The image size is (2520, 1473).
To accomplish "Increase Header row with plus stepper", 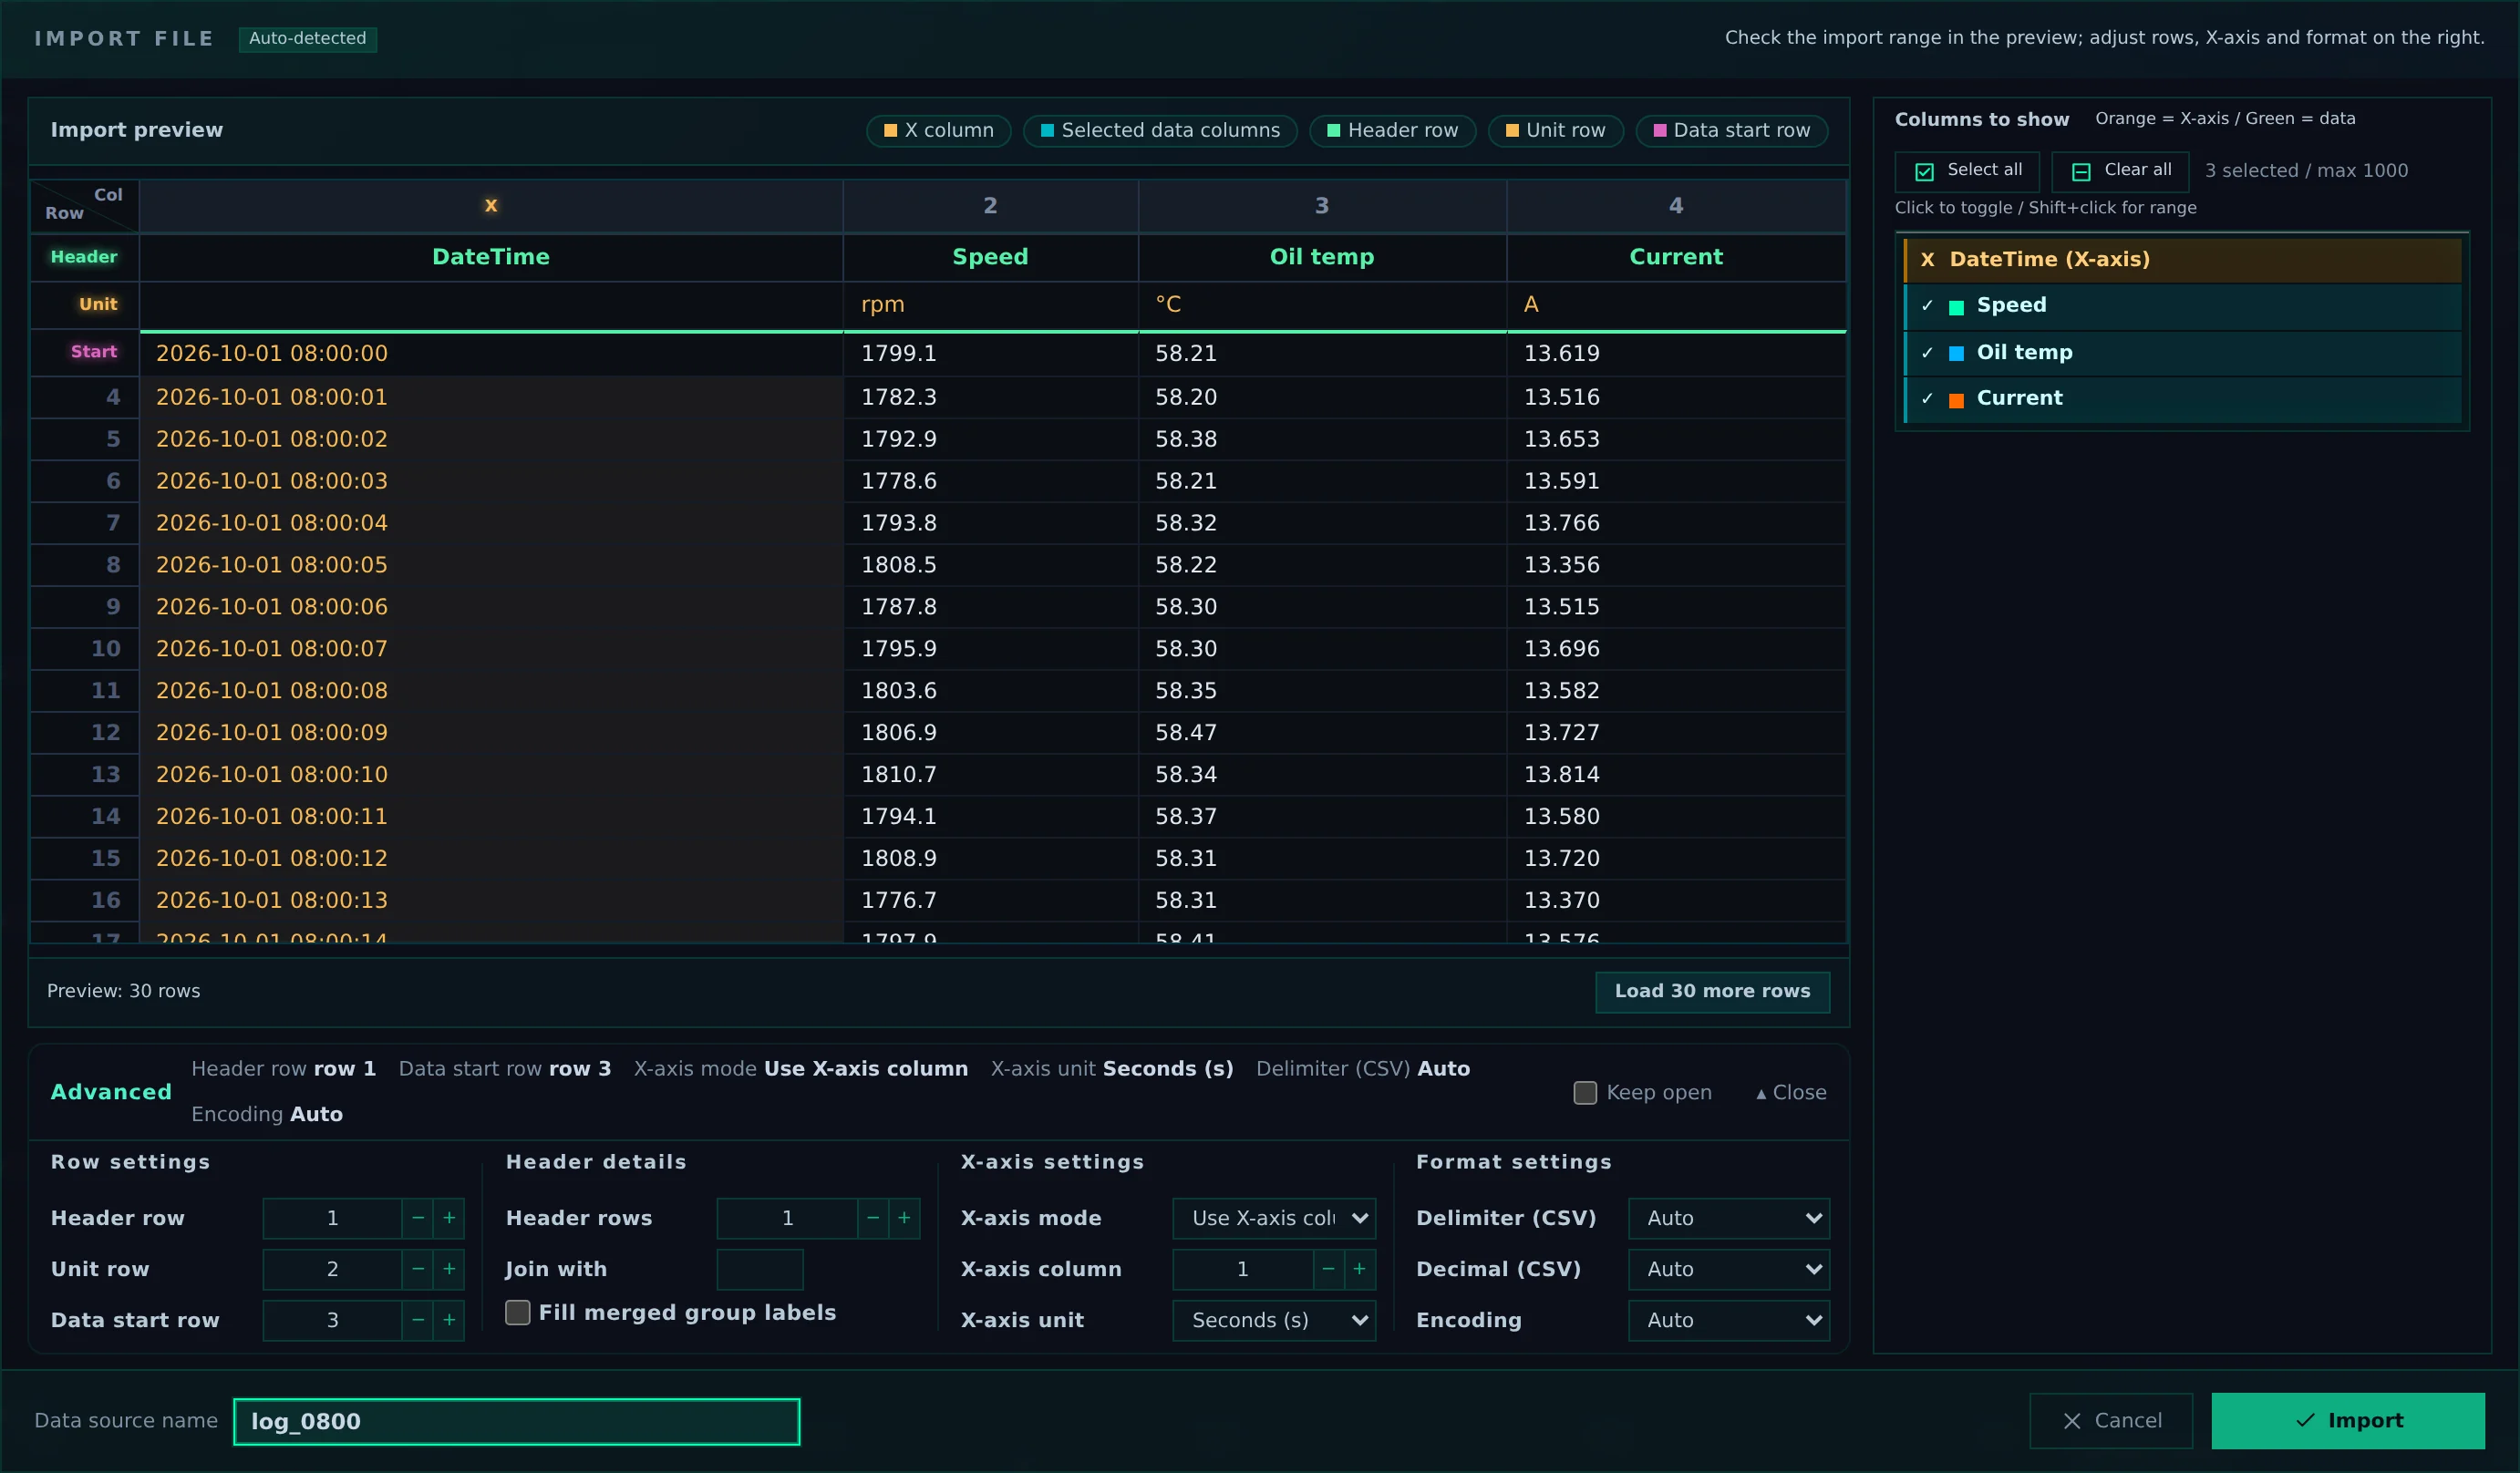I will 449,1218.
